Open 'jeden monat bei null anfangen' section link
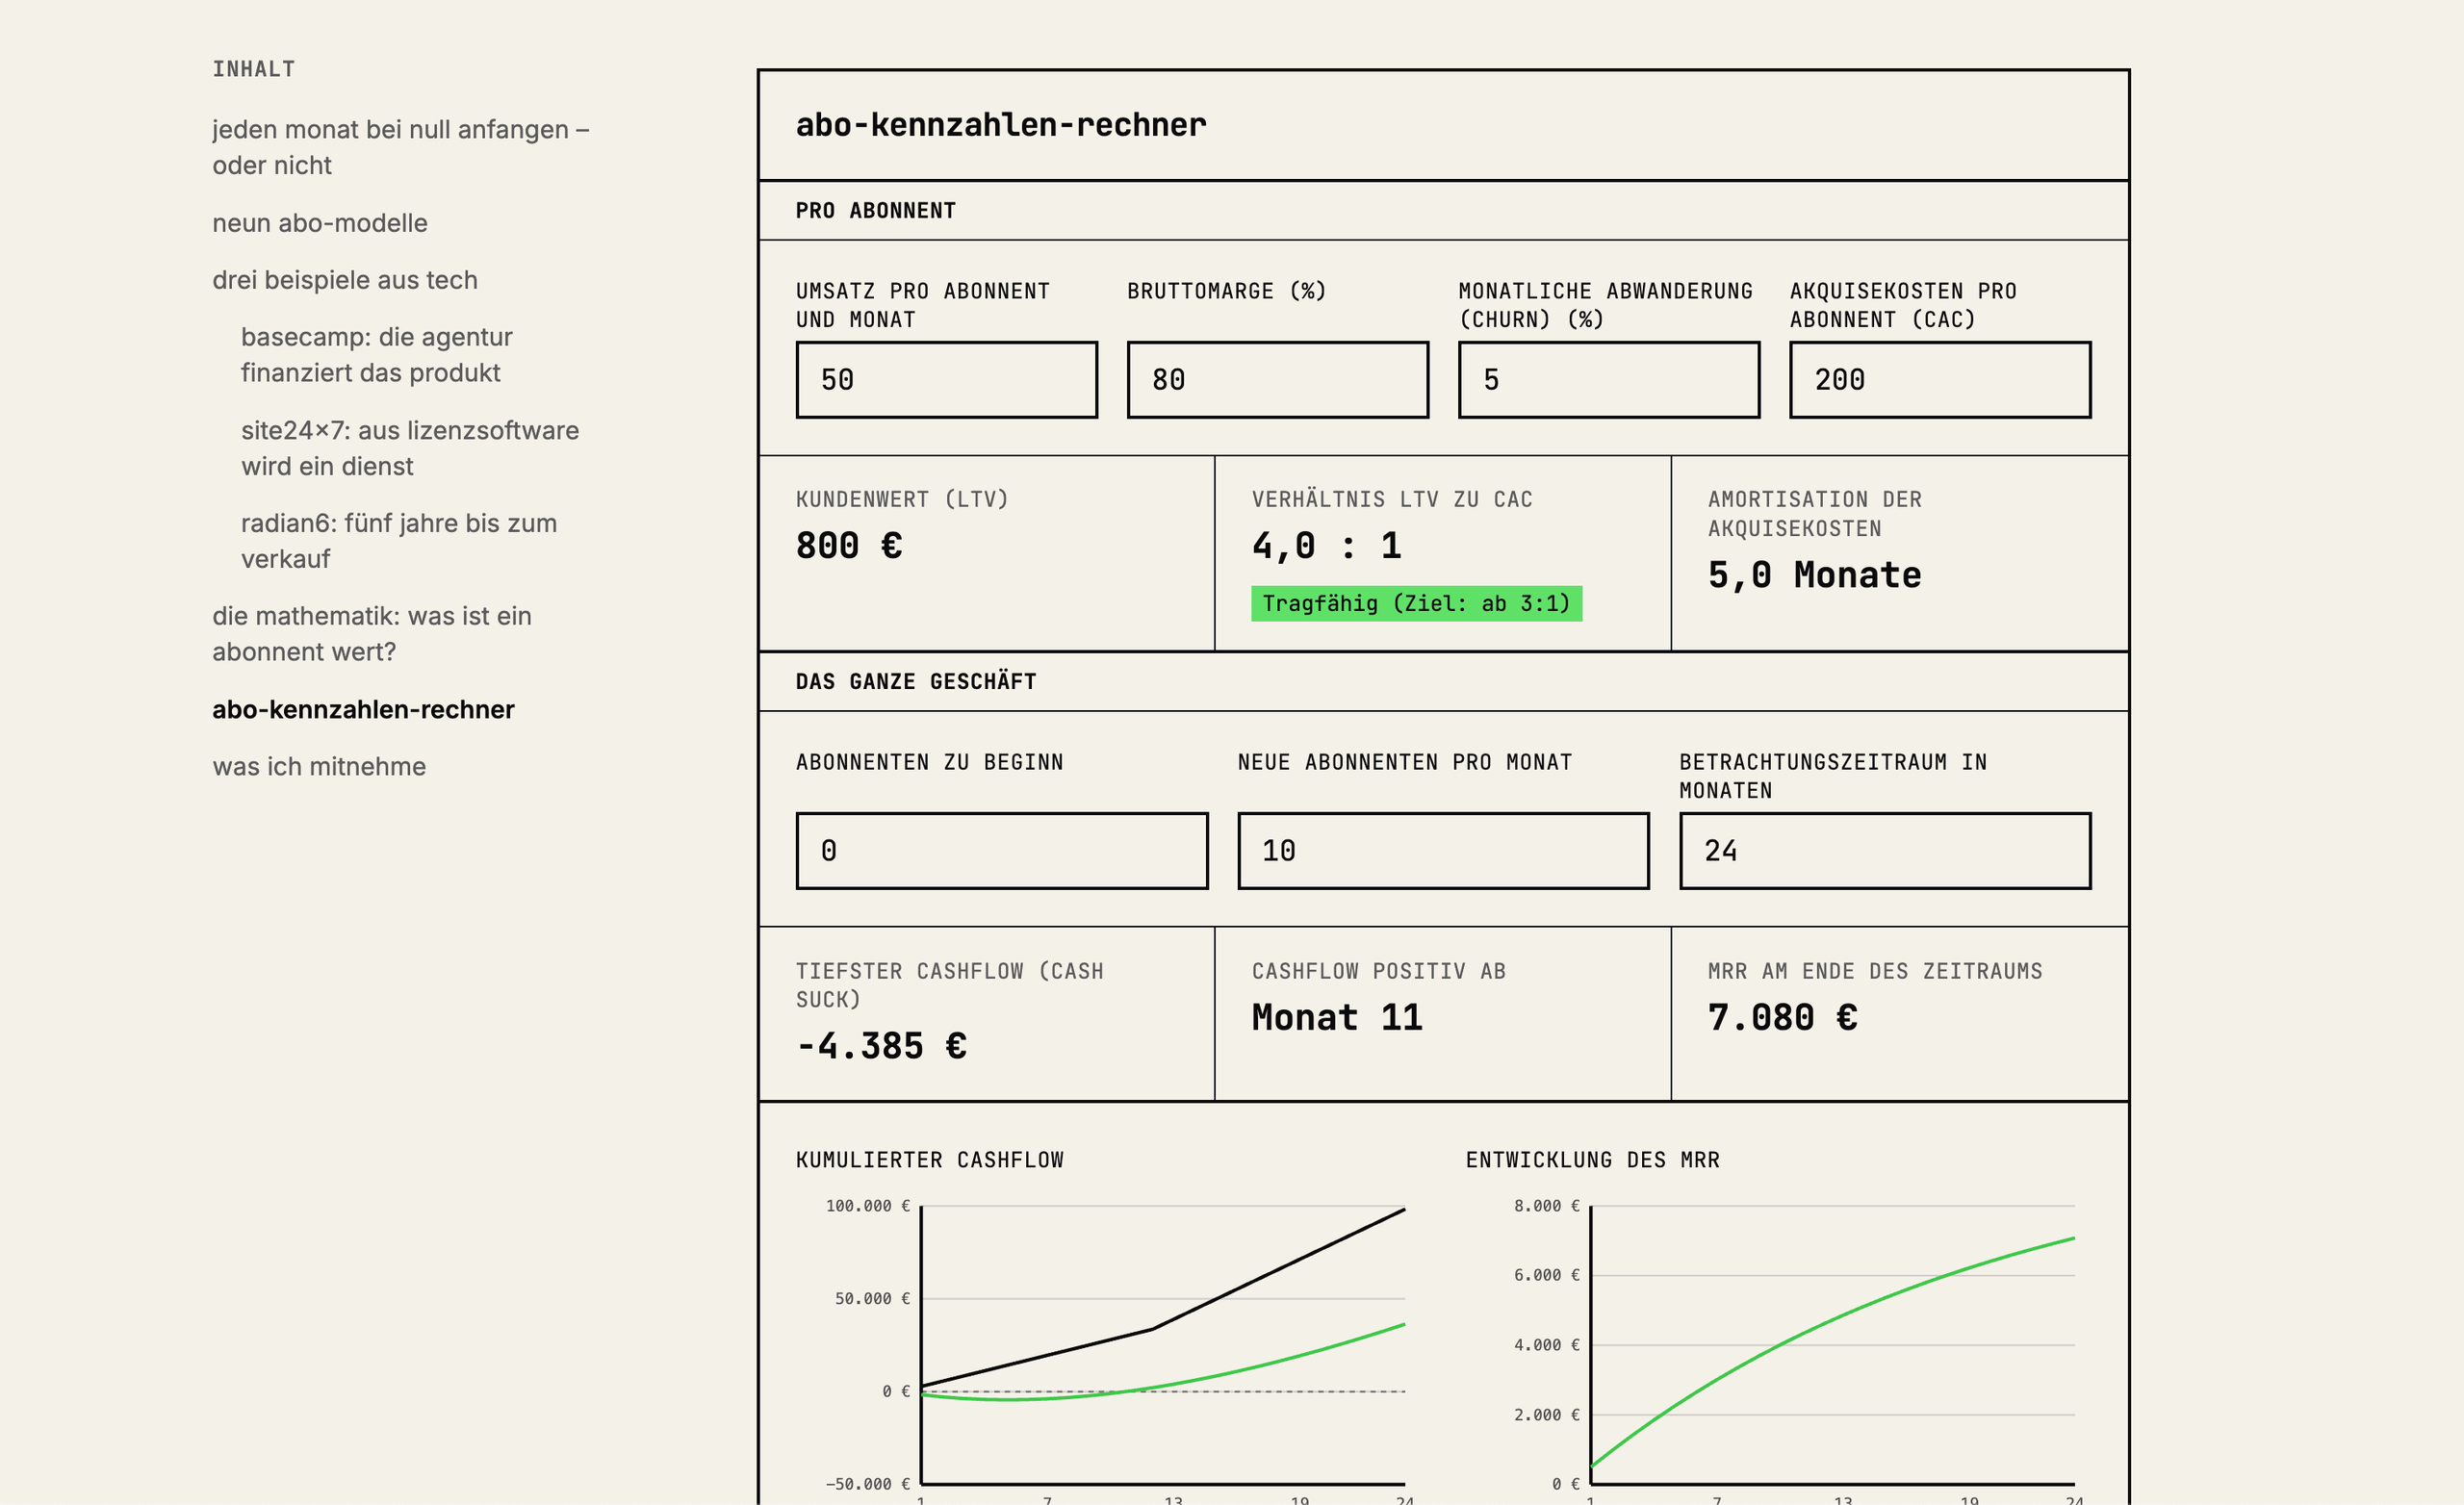 coord(400,147)
